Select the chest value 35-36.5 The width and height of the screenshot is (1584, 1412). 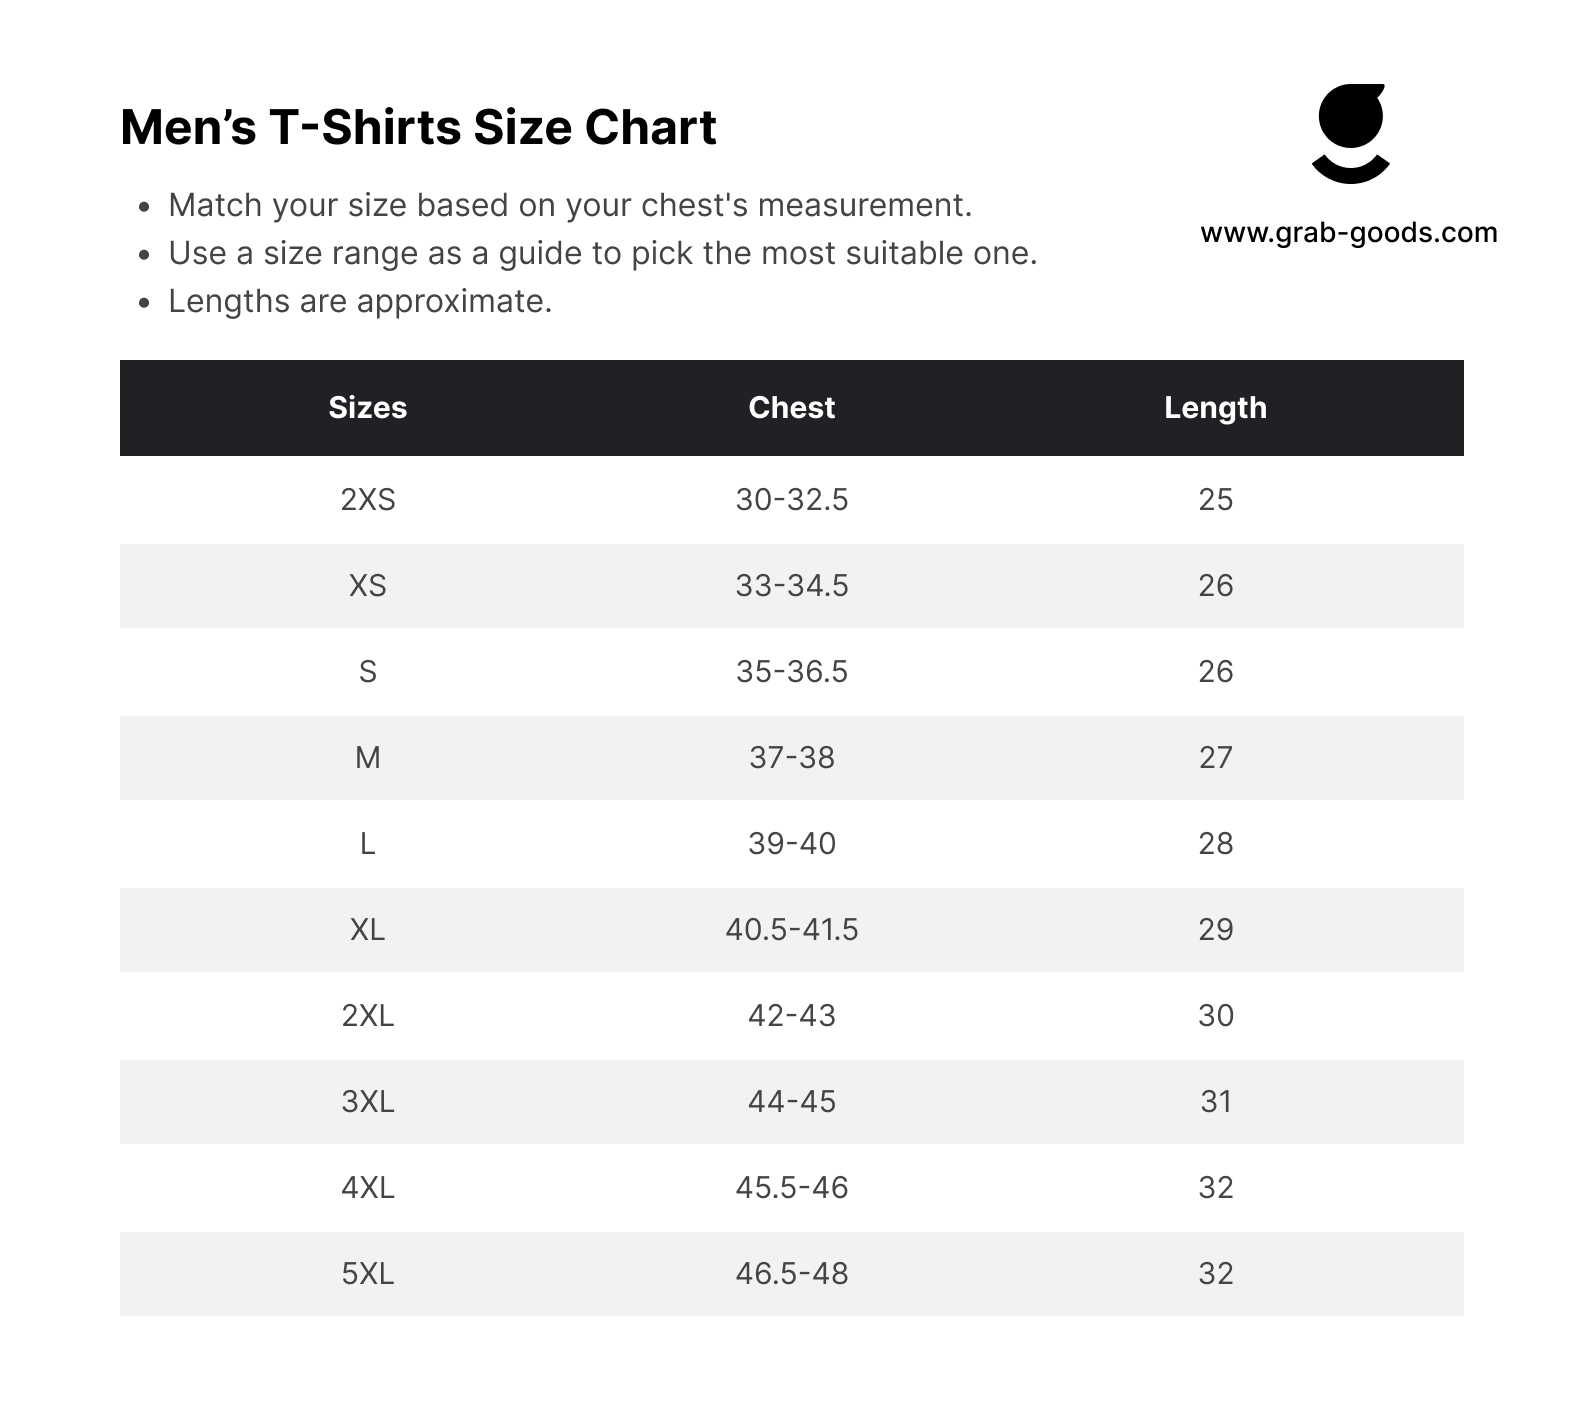tap(792, 671)
